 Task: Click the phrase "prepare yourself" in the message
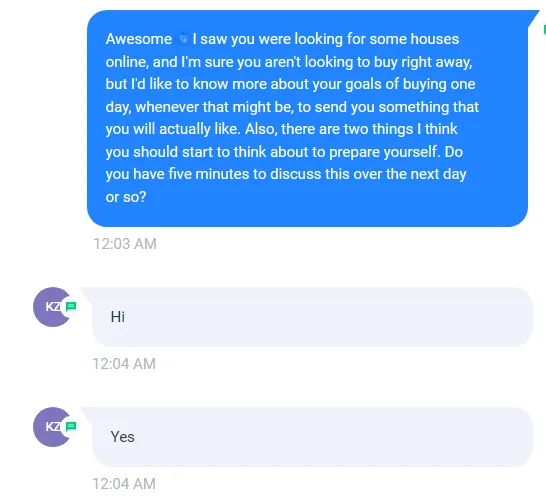click(383, 152)
